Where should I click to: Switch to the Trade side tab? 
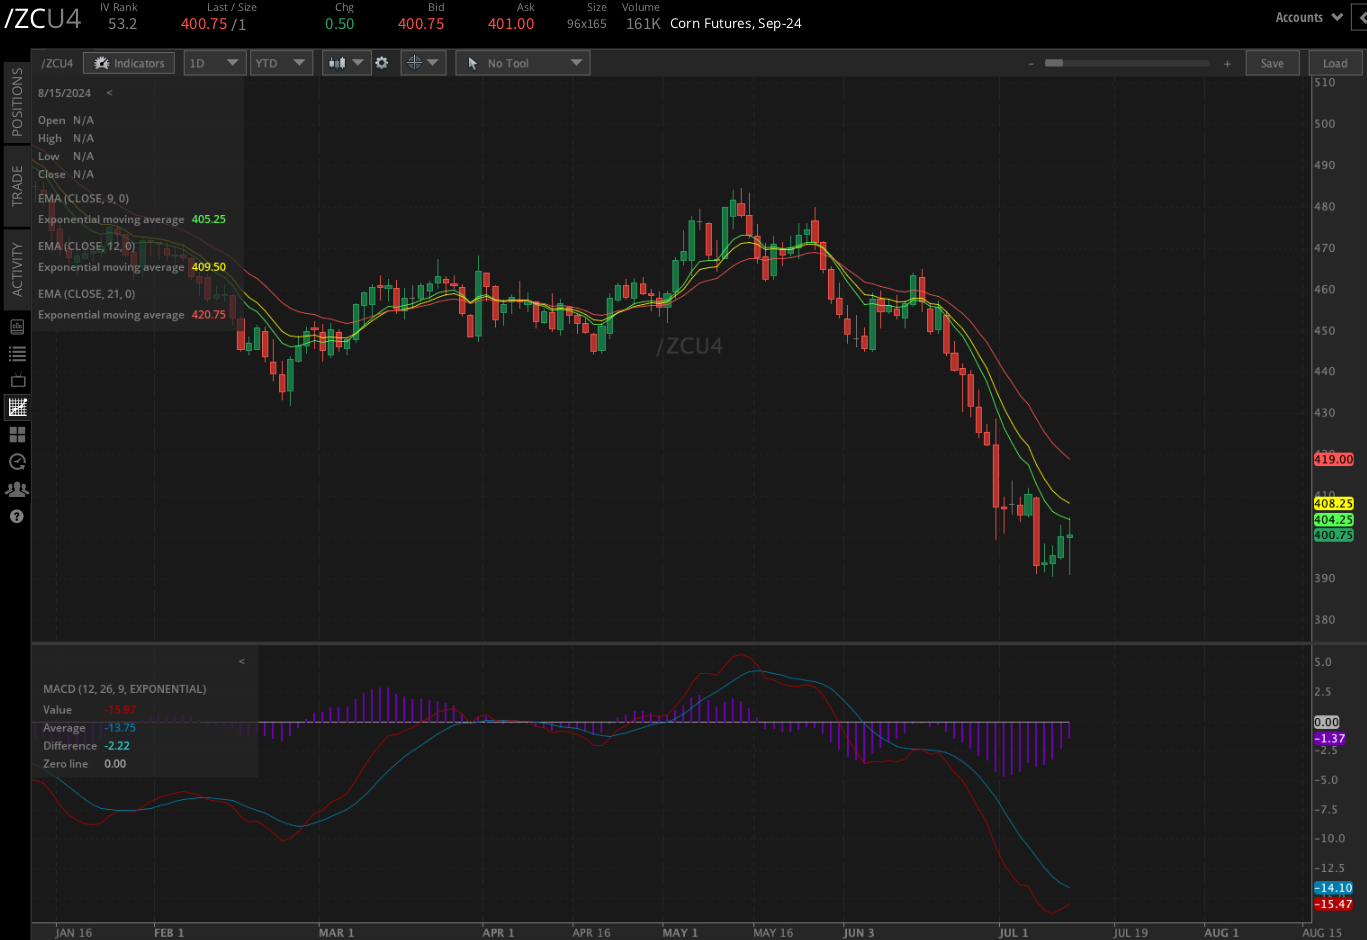16,186
